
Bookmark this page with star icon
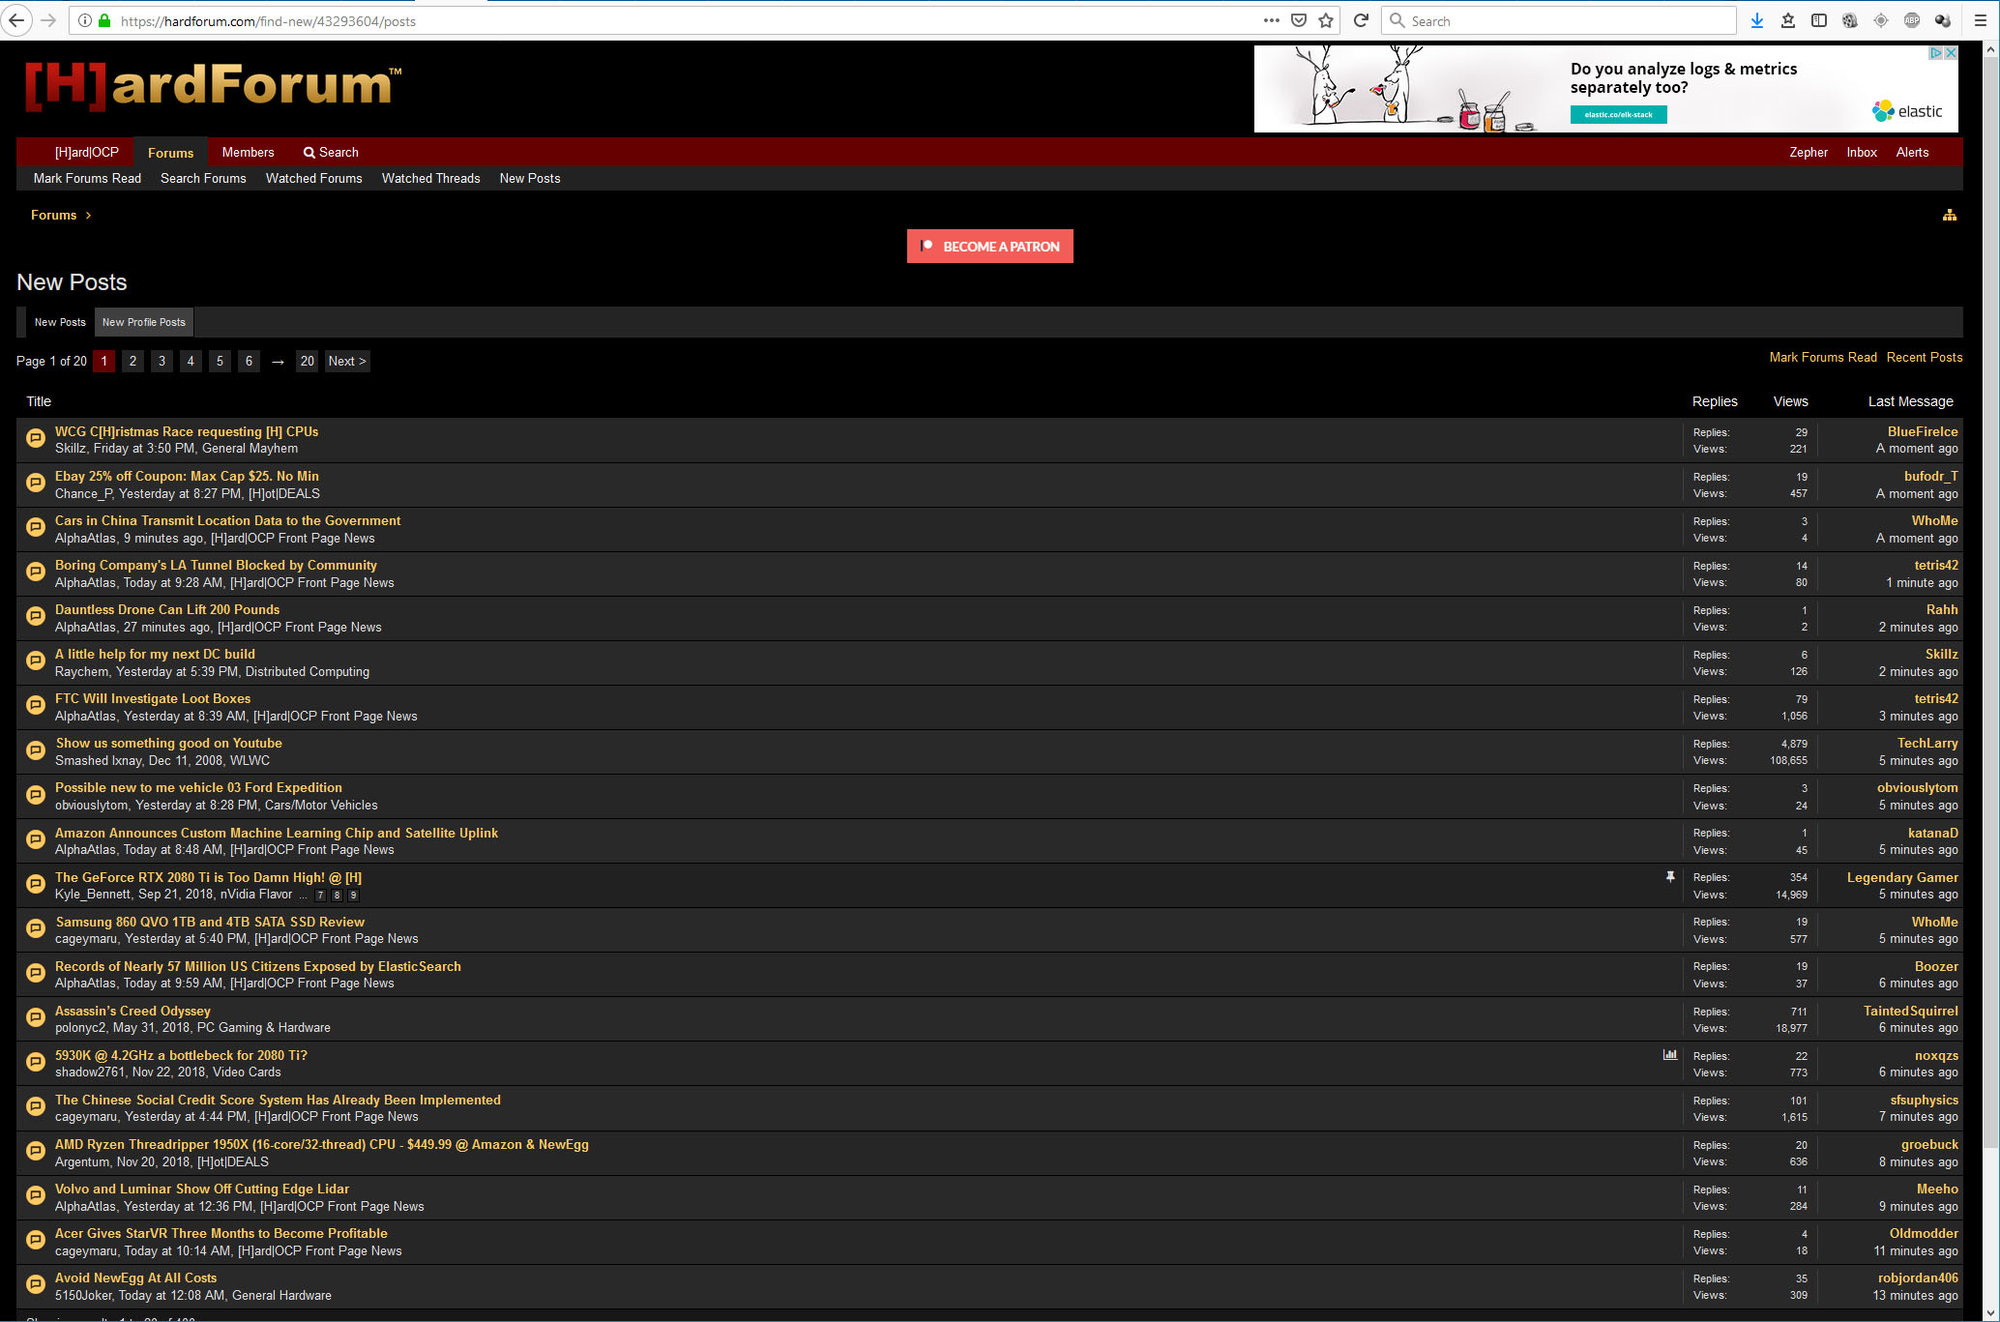click(1326, 20)
